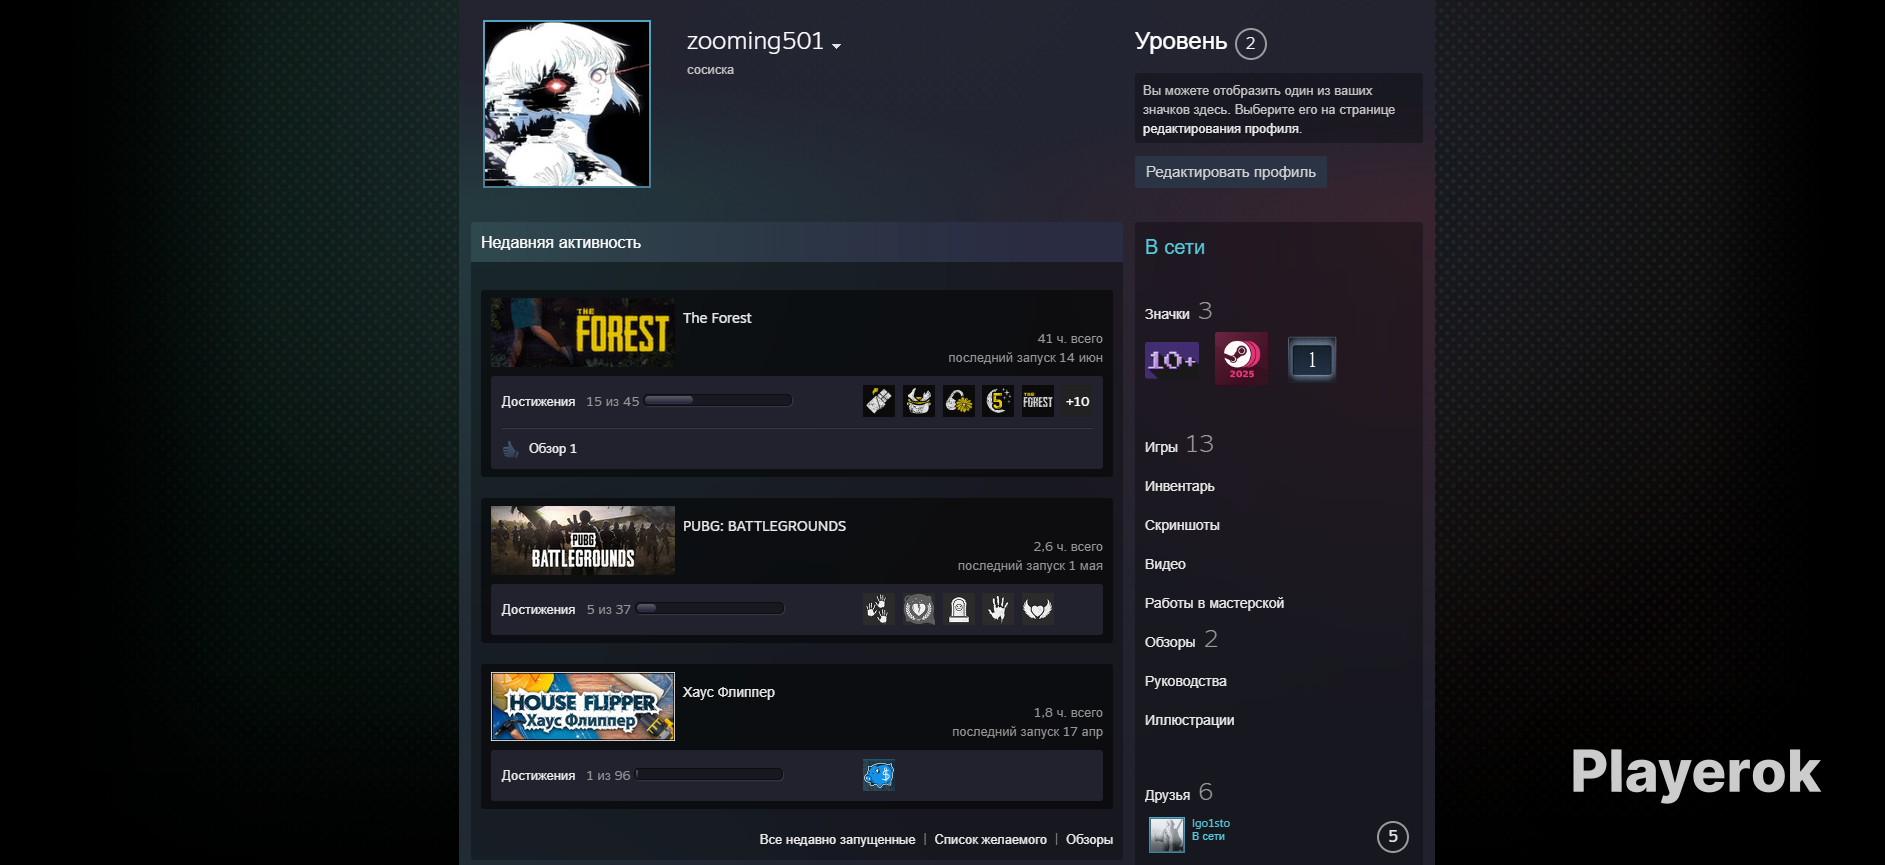Click the последний запуск 17 апр text
This screenshot has height=865, width=1885.
pos(1027,732)
